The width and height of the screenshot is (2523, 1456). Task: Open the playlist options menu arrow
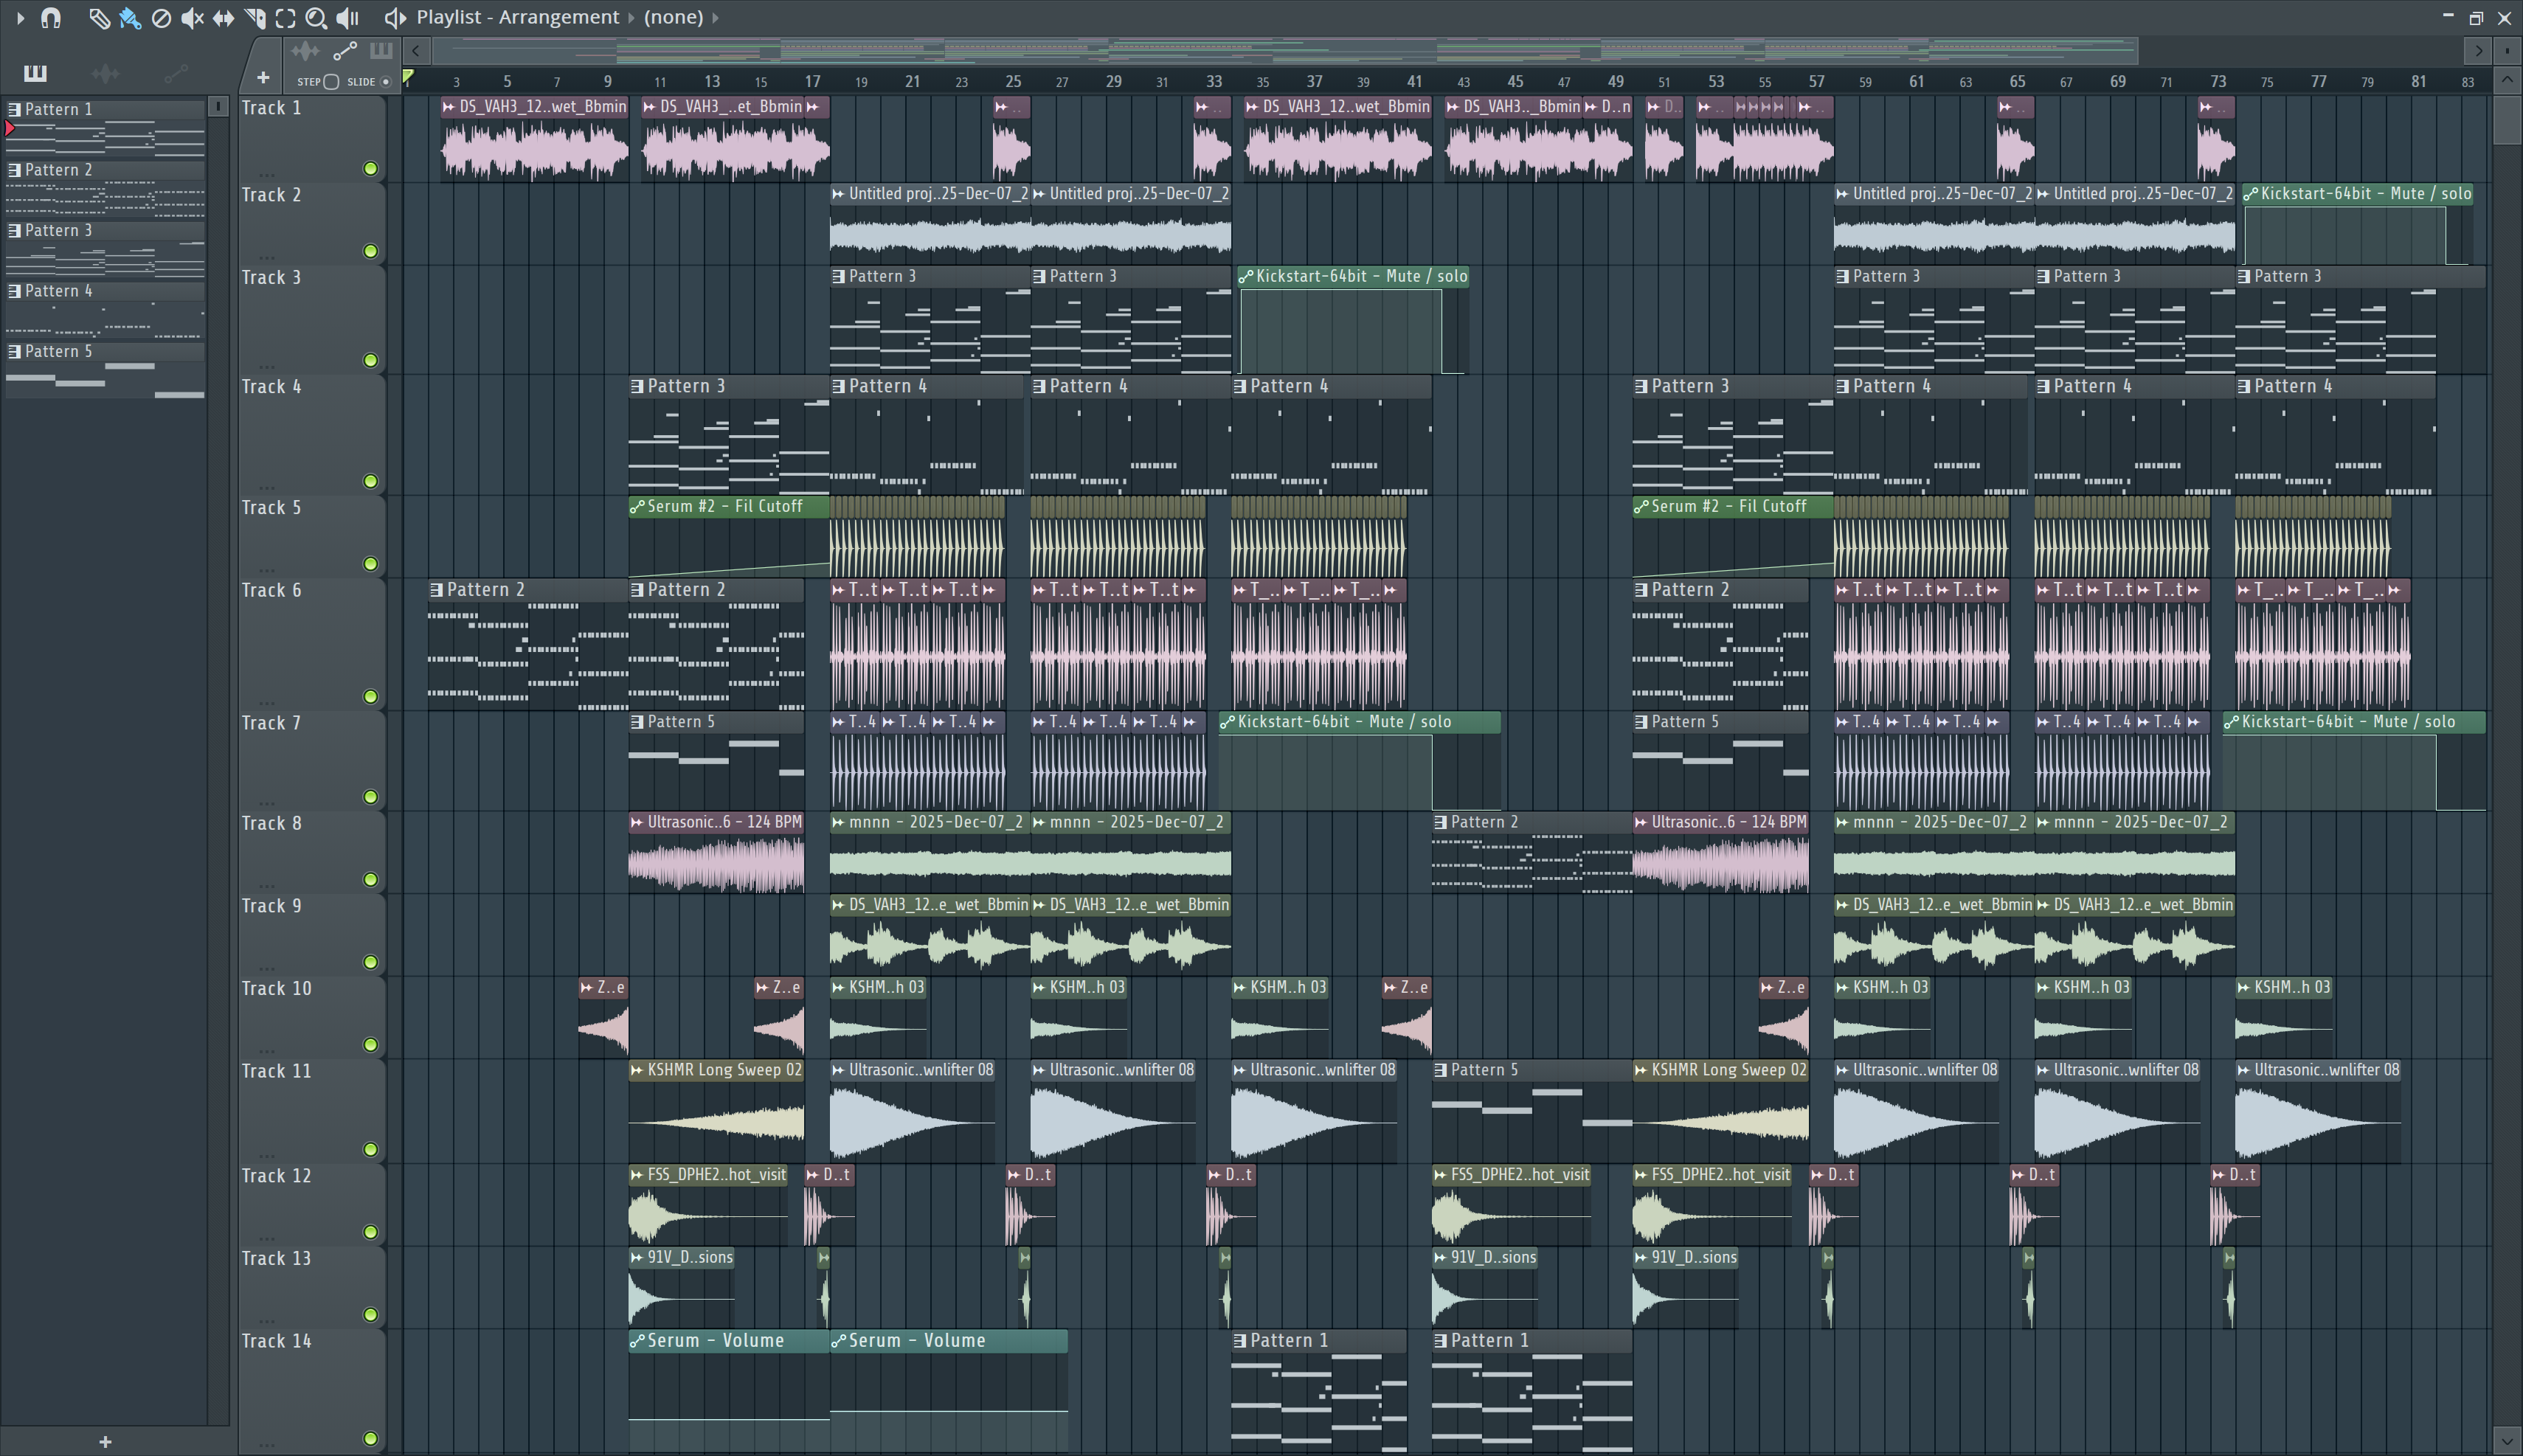19,18
